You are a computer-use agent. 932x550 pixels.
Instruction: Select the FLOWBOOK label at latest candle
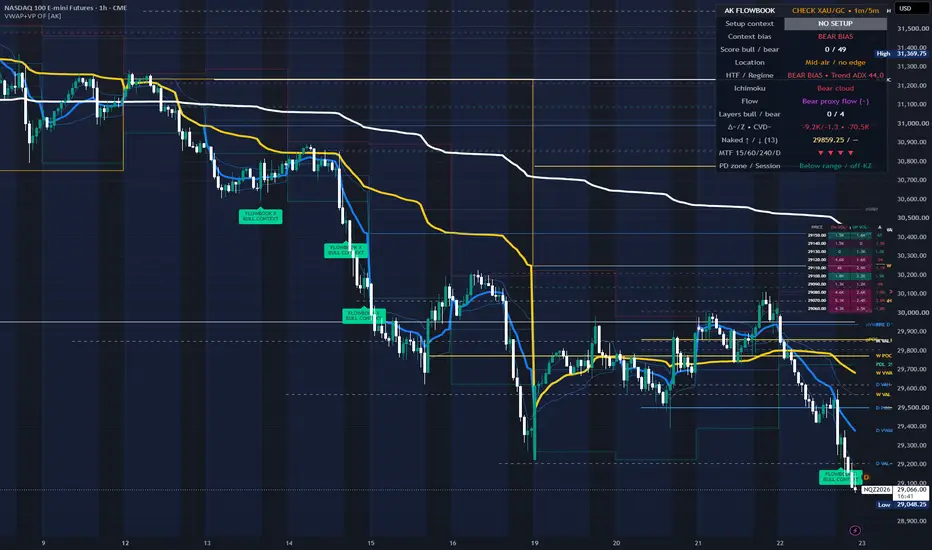[838, 477]
